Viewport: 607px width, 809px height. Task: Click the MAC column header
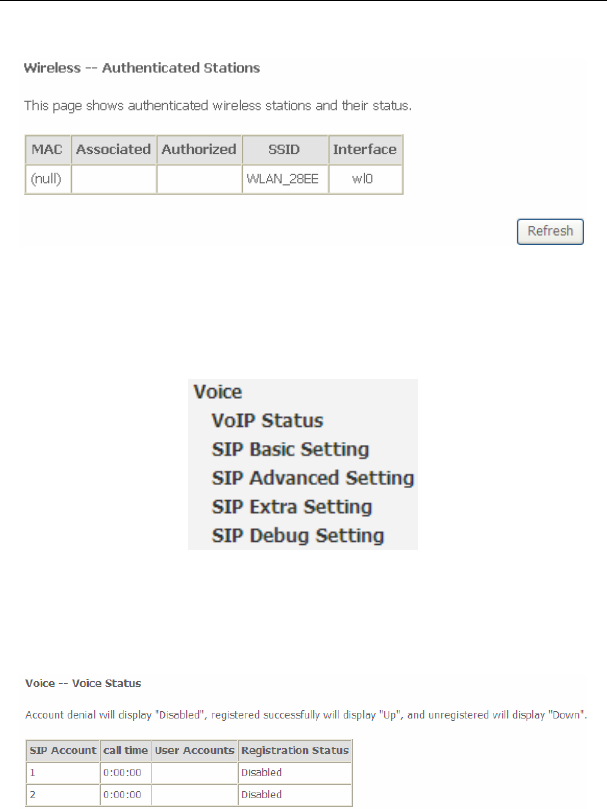tap(47, 150)
